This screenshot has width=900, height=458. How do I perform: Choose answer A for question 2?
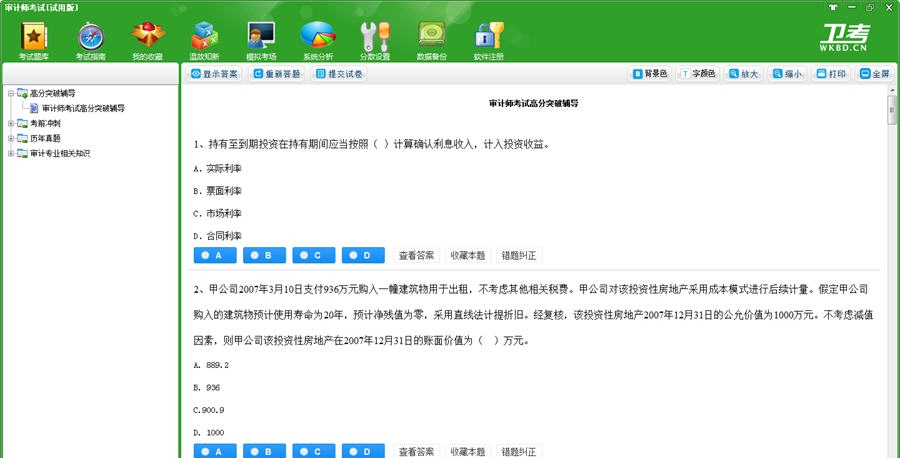click(215, 451)
